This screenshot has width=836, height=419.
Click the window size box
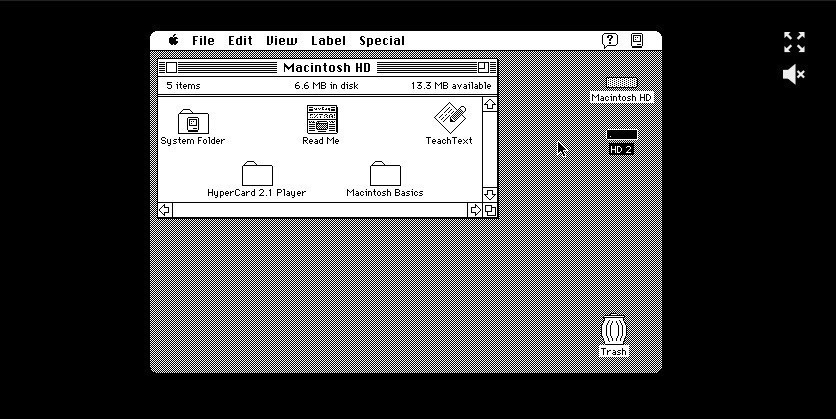490,210
